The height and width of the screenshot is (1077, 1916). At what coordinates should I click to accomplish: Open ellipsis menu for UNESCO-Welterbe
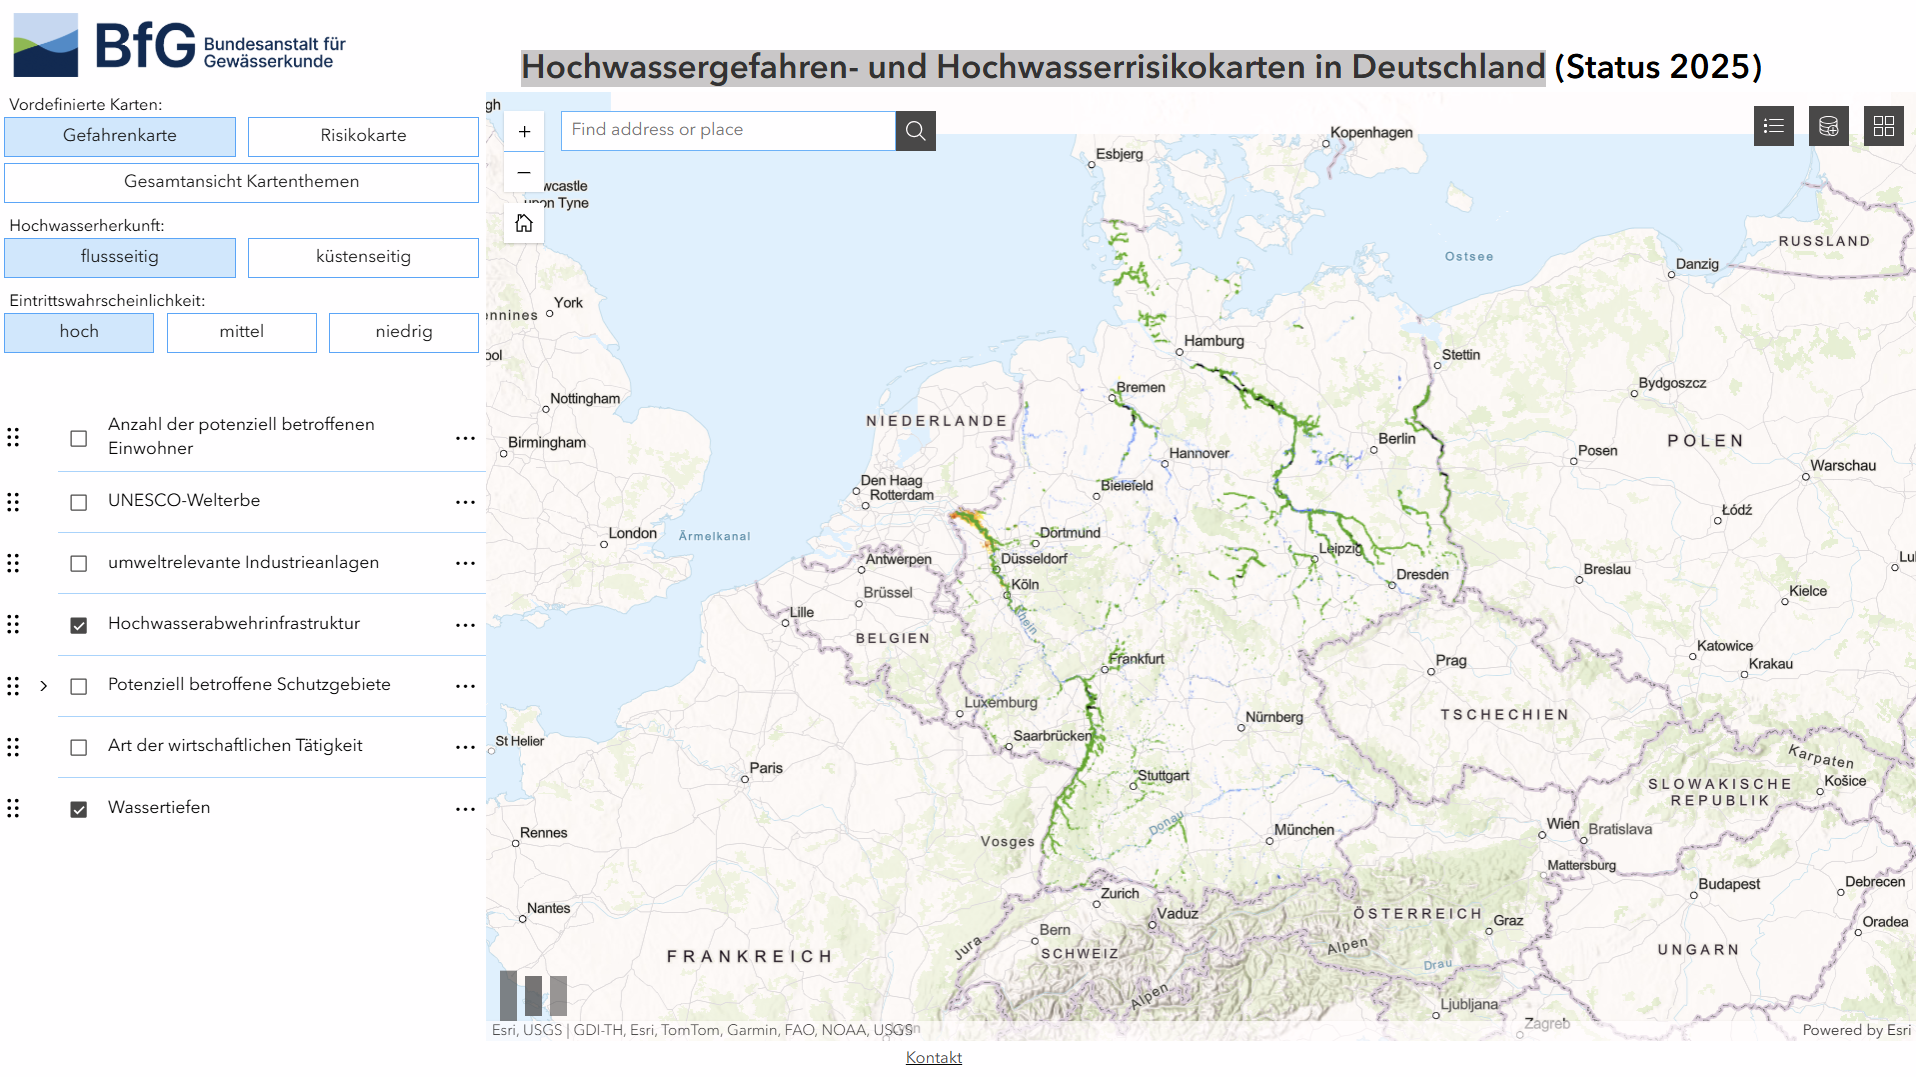464,503
